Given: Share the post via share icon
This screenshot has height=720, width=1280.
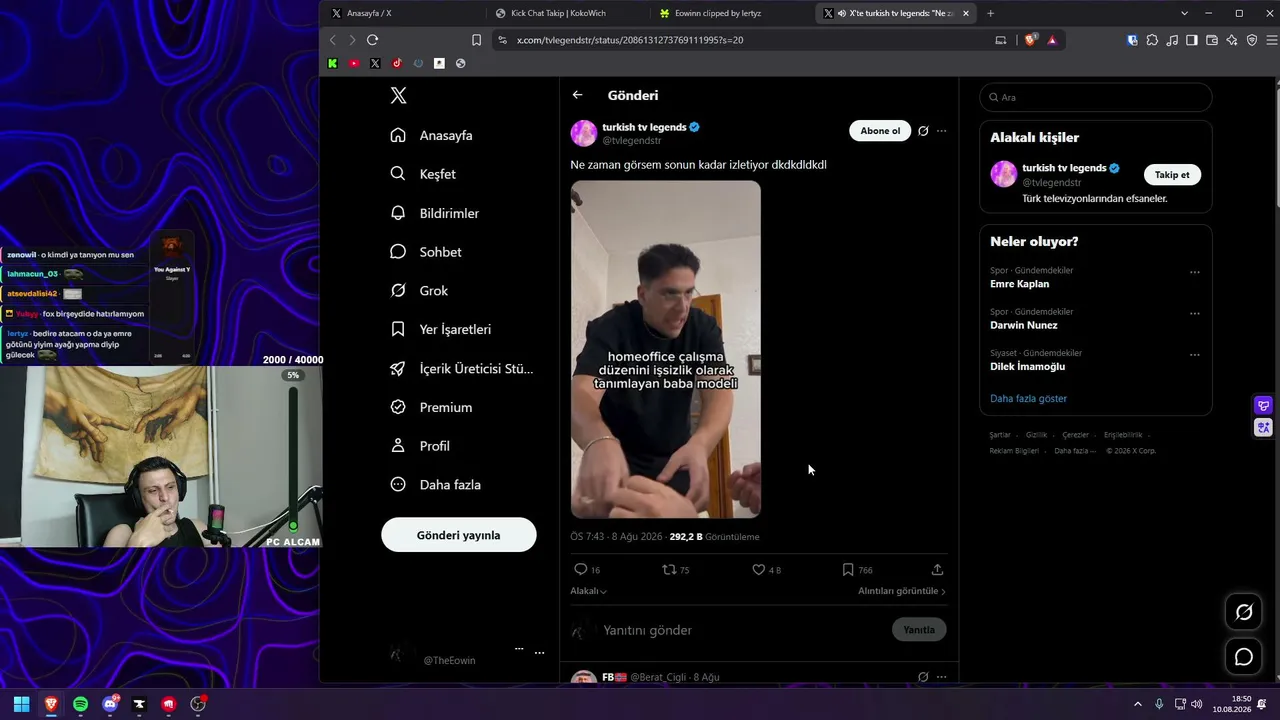Looking at the screenshot, I should coord(937,570).
